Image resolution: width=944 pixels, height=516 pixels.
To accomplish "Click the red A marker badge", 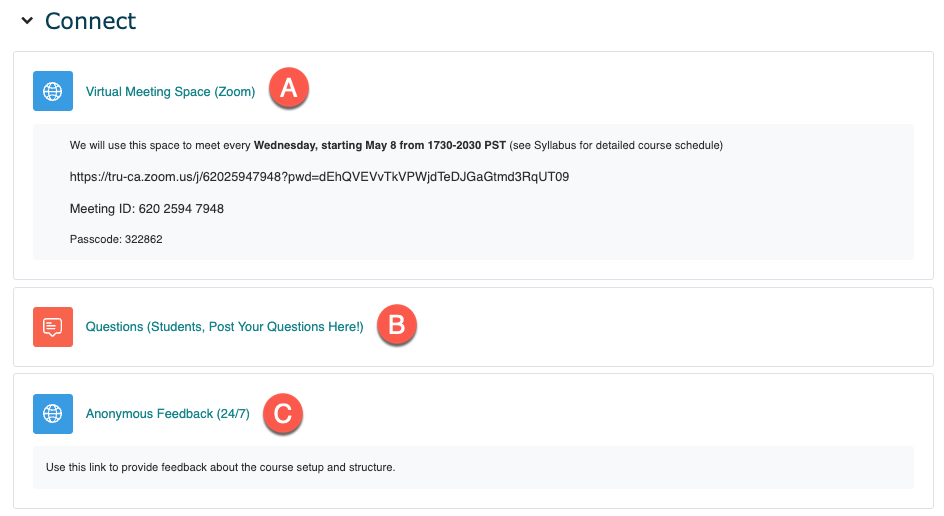I will [x=289, y=89].
